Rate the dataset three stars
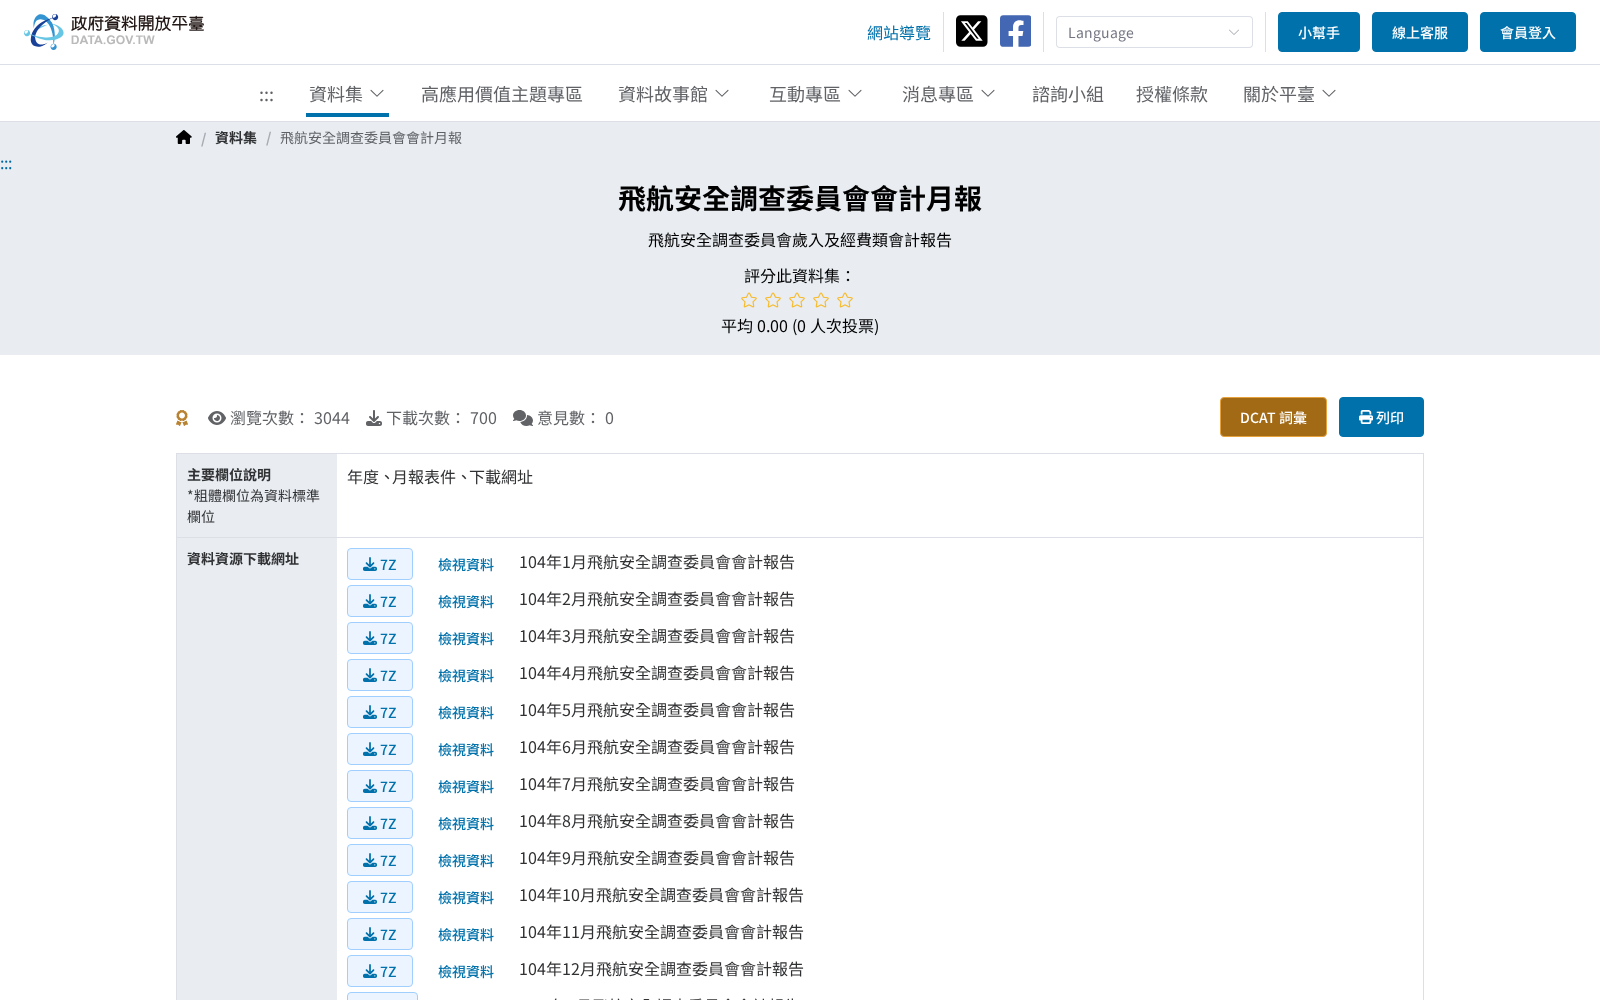This screenshot has width=1600, height=1000. point(797,300)
